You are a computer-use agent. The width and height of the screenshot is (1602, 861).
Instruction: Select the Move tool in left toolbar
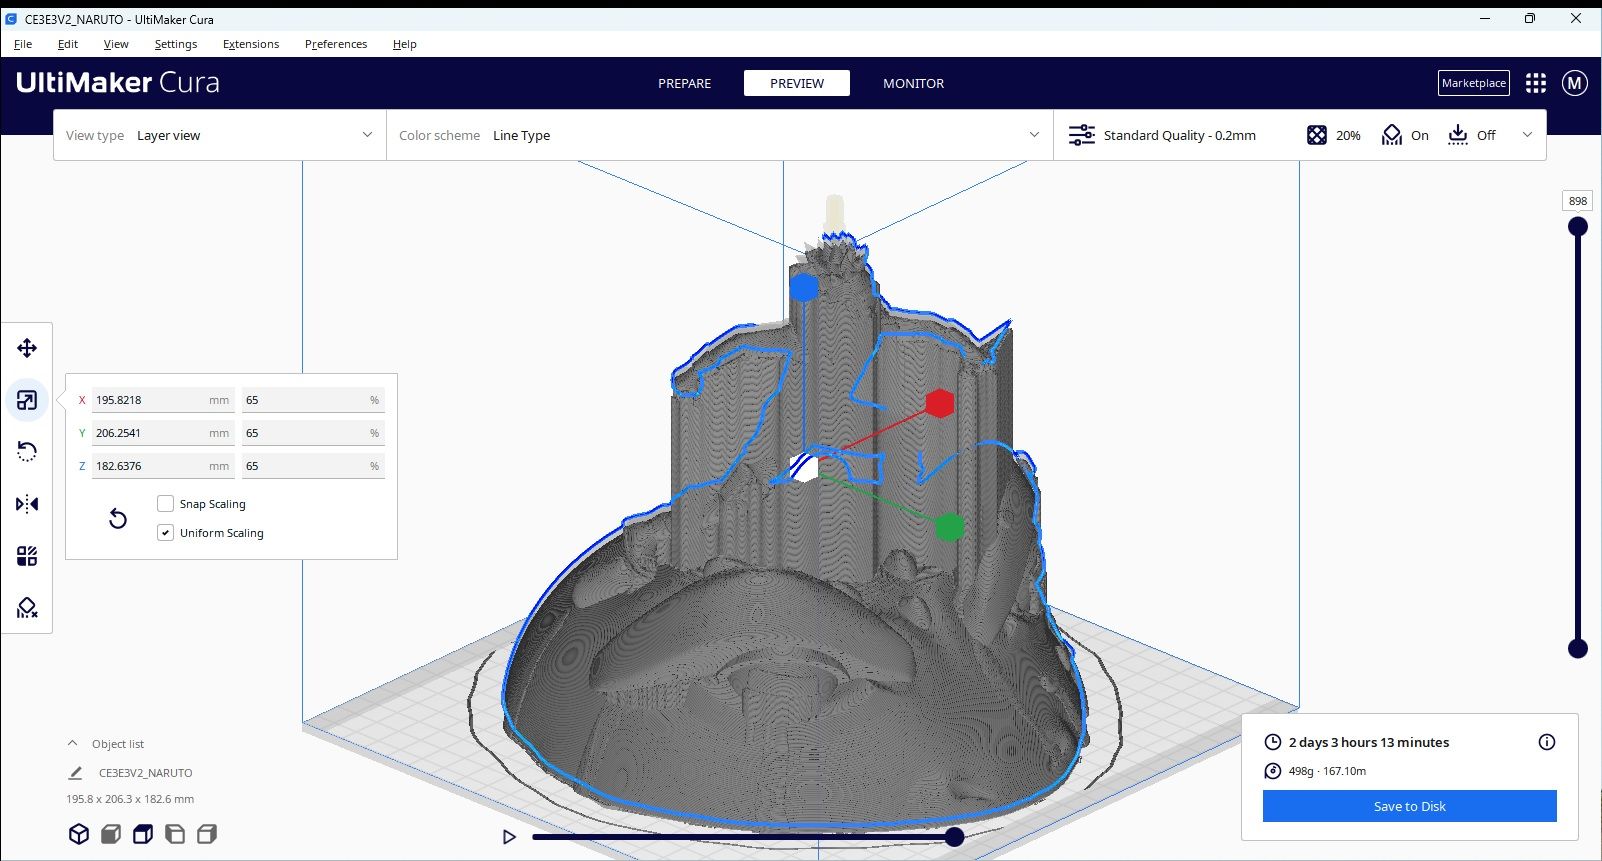(x=27, y=348)
